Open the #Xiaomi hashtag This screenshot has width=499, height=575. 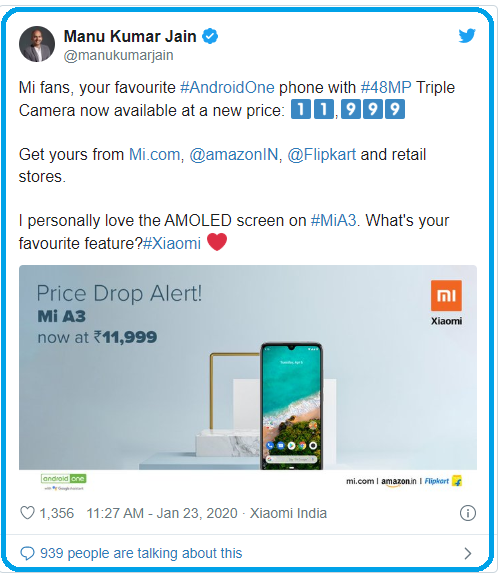[x=172, y=243]
